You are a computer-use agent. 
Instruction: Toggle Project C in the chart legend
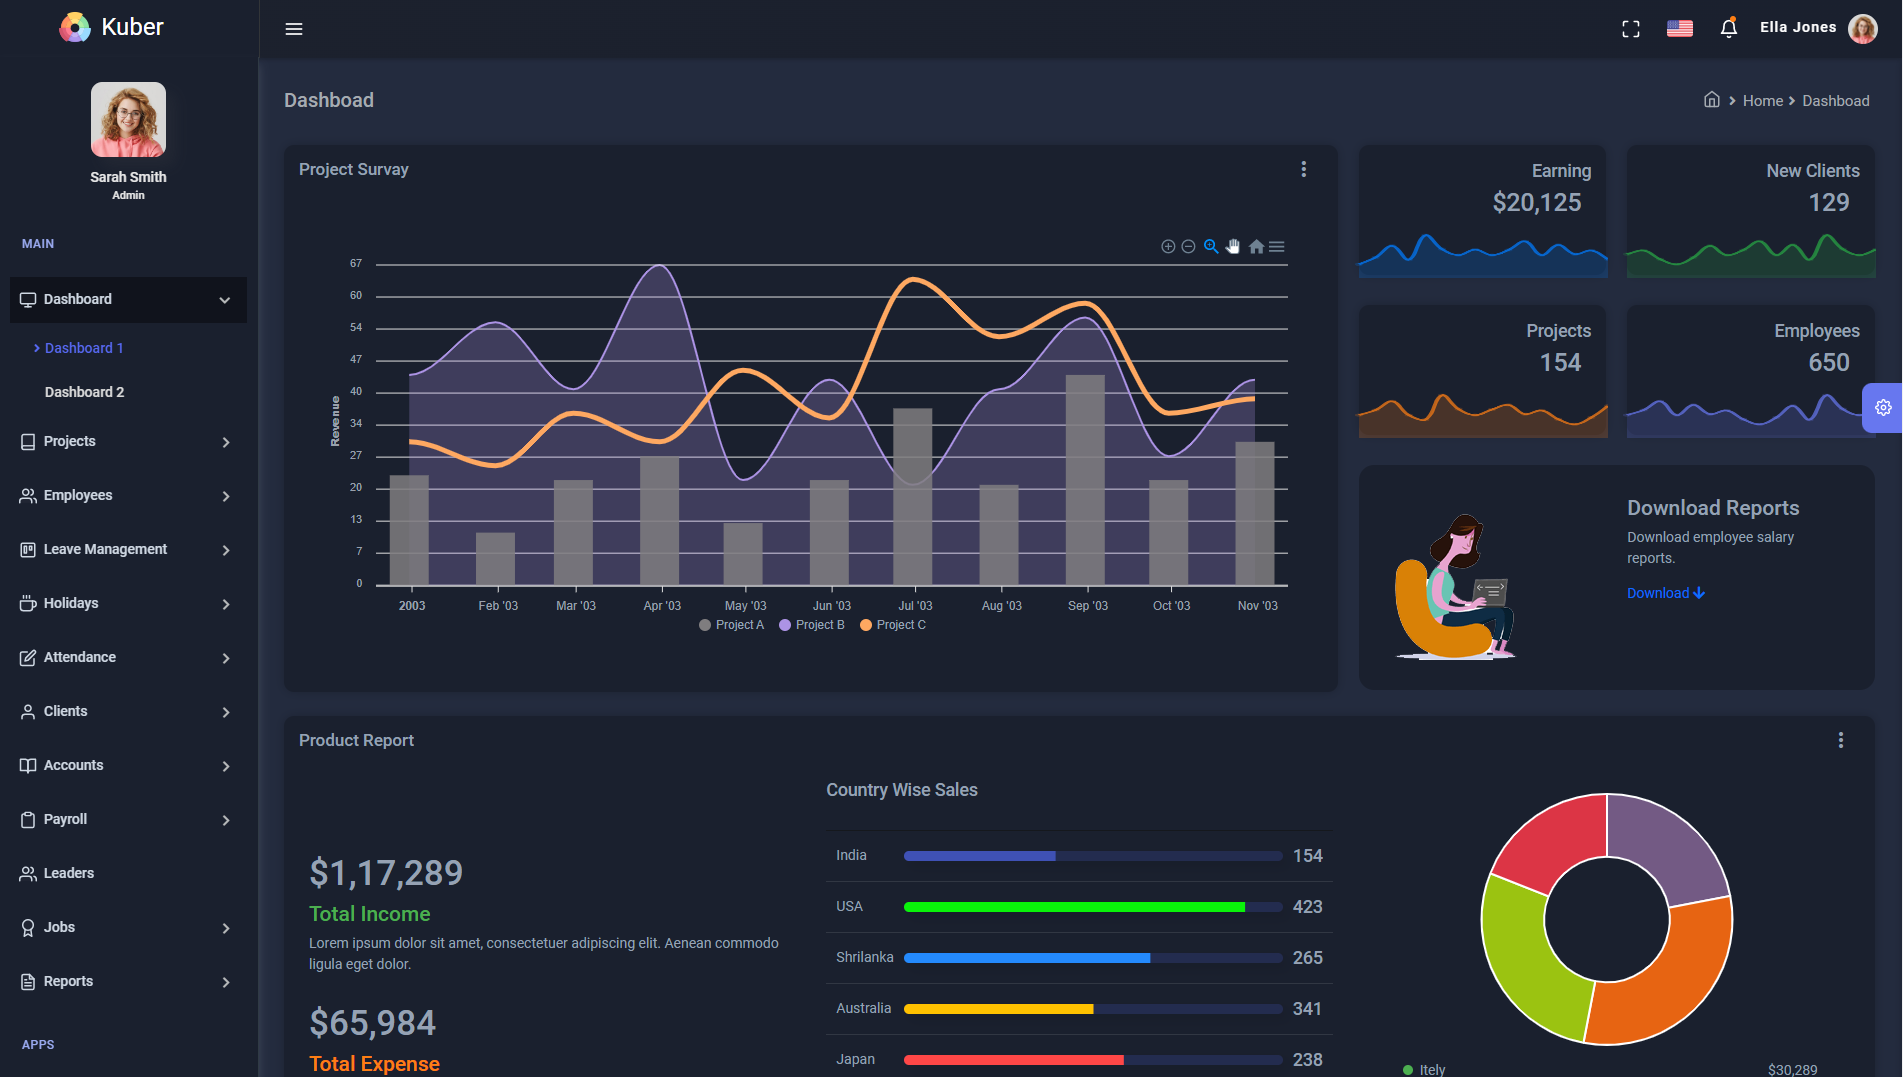[892, 624]
